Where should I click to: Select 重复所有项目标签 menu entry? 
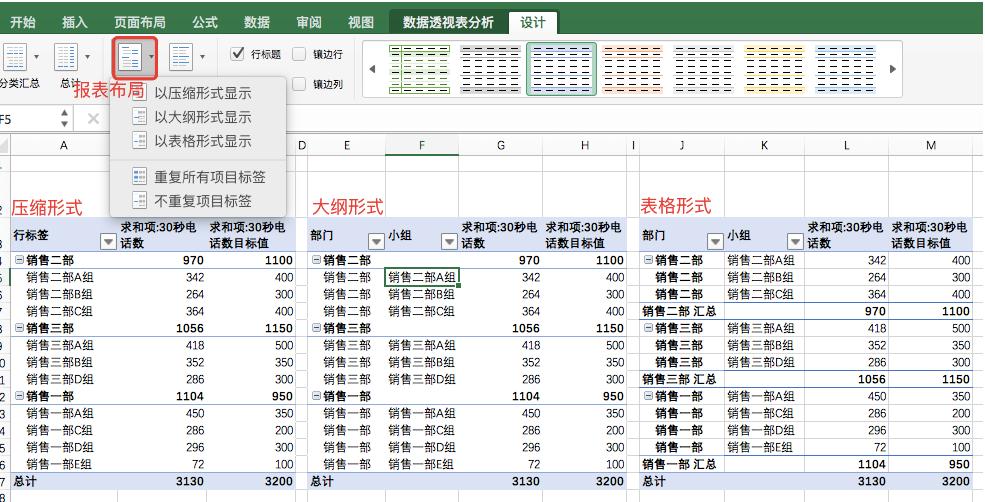pos(209,177)
